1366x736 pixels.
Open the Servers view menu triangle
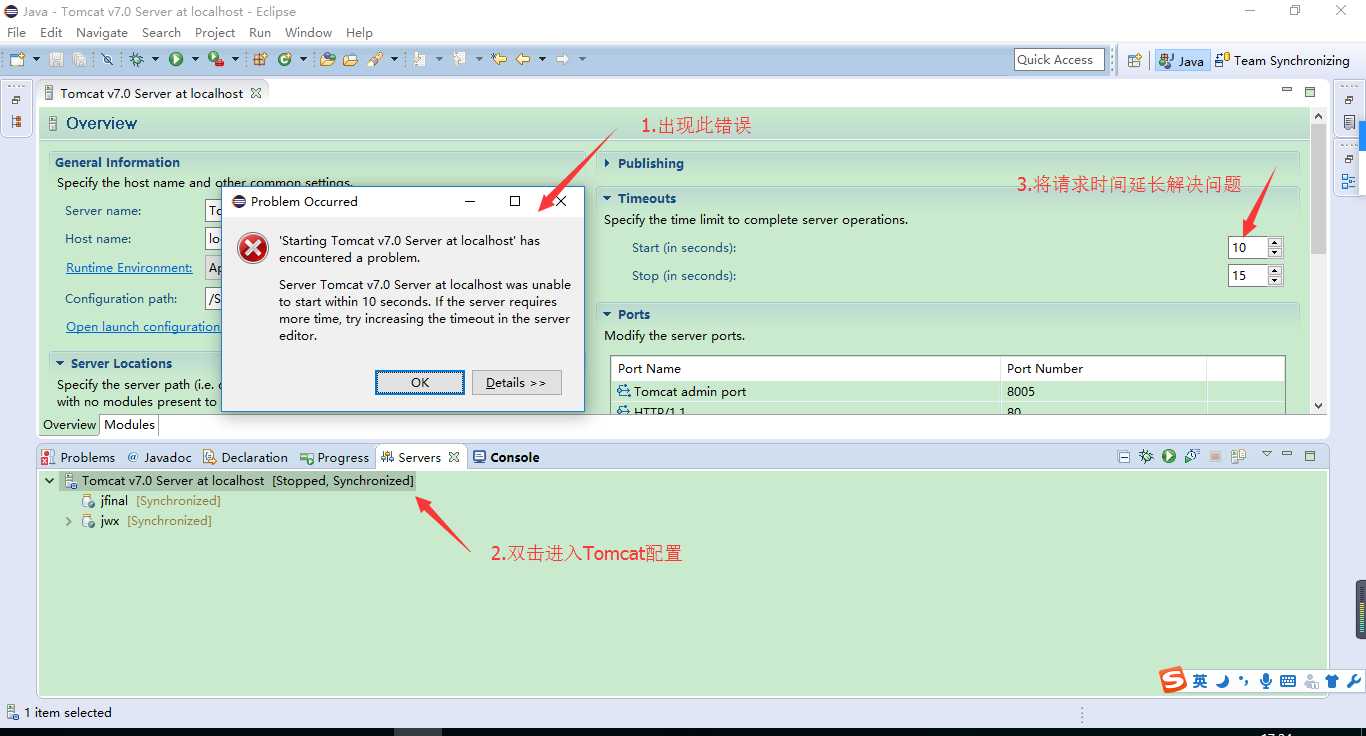point(1266,455)
